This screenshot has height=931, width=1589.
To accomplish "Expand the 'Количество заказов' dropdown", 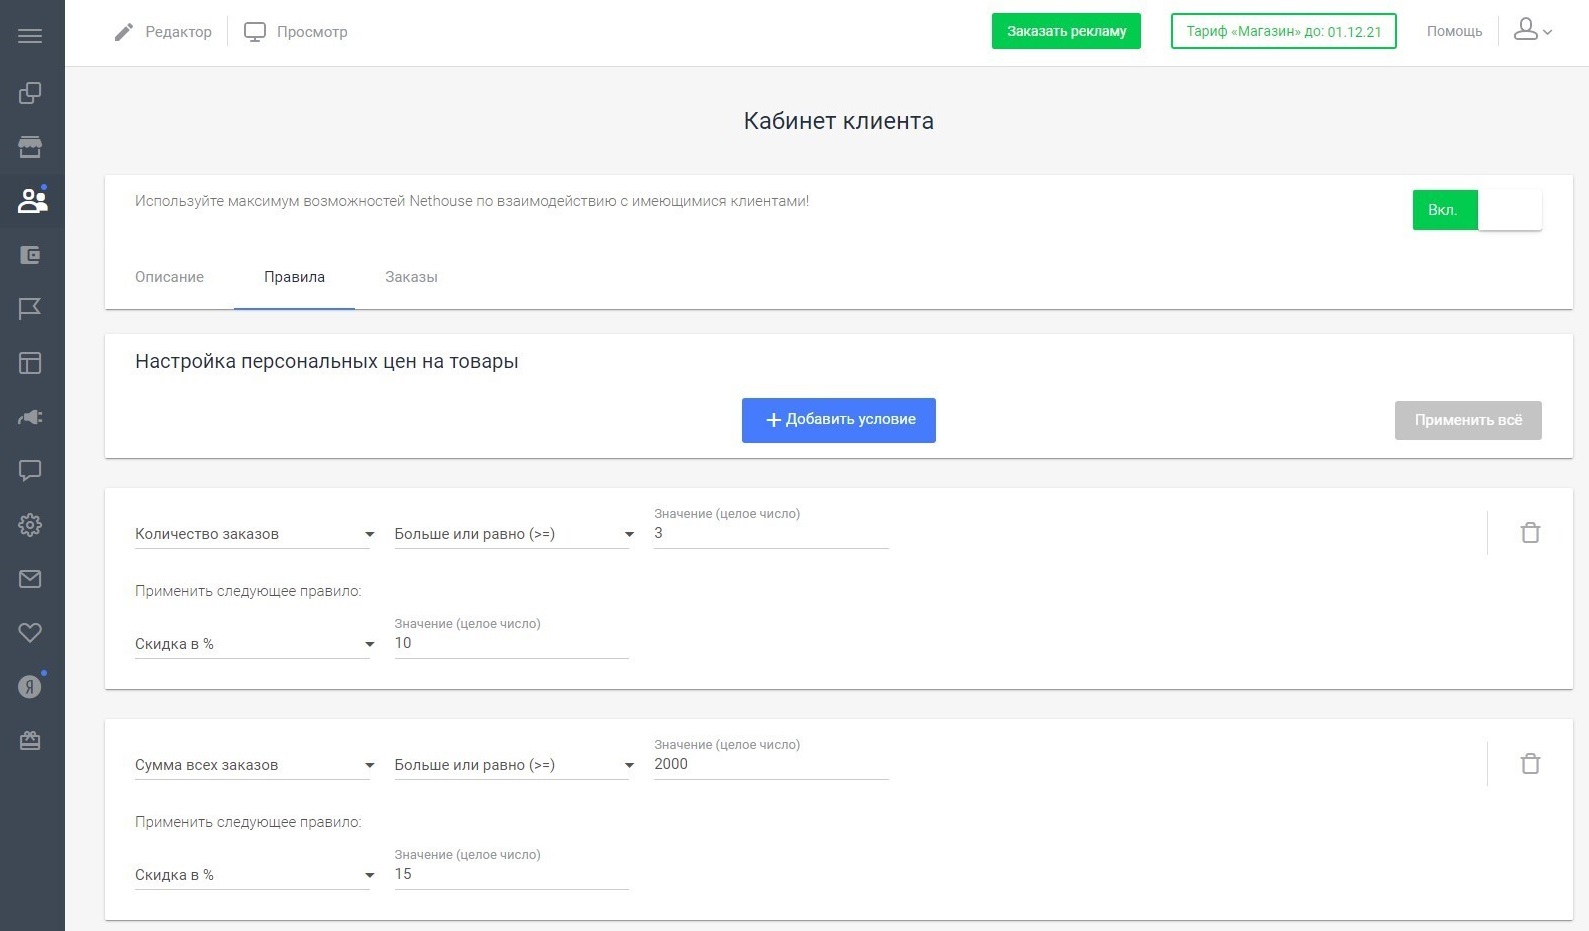I will click(x=254, y=534).
